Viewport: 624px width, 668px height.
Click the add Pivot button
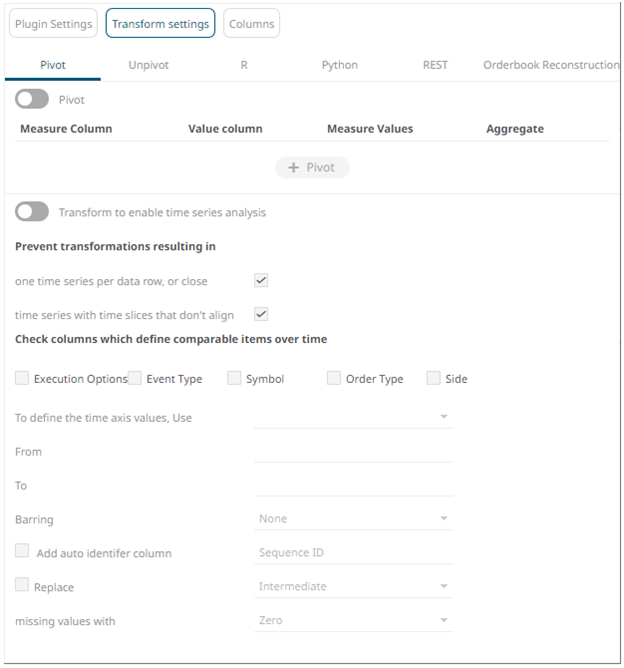tap(312, 167)
